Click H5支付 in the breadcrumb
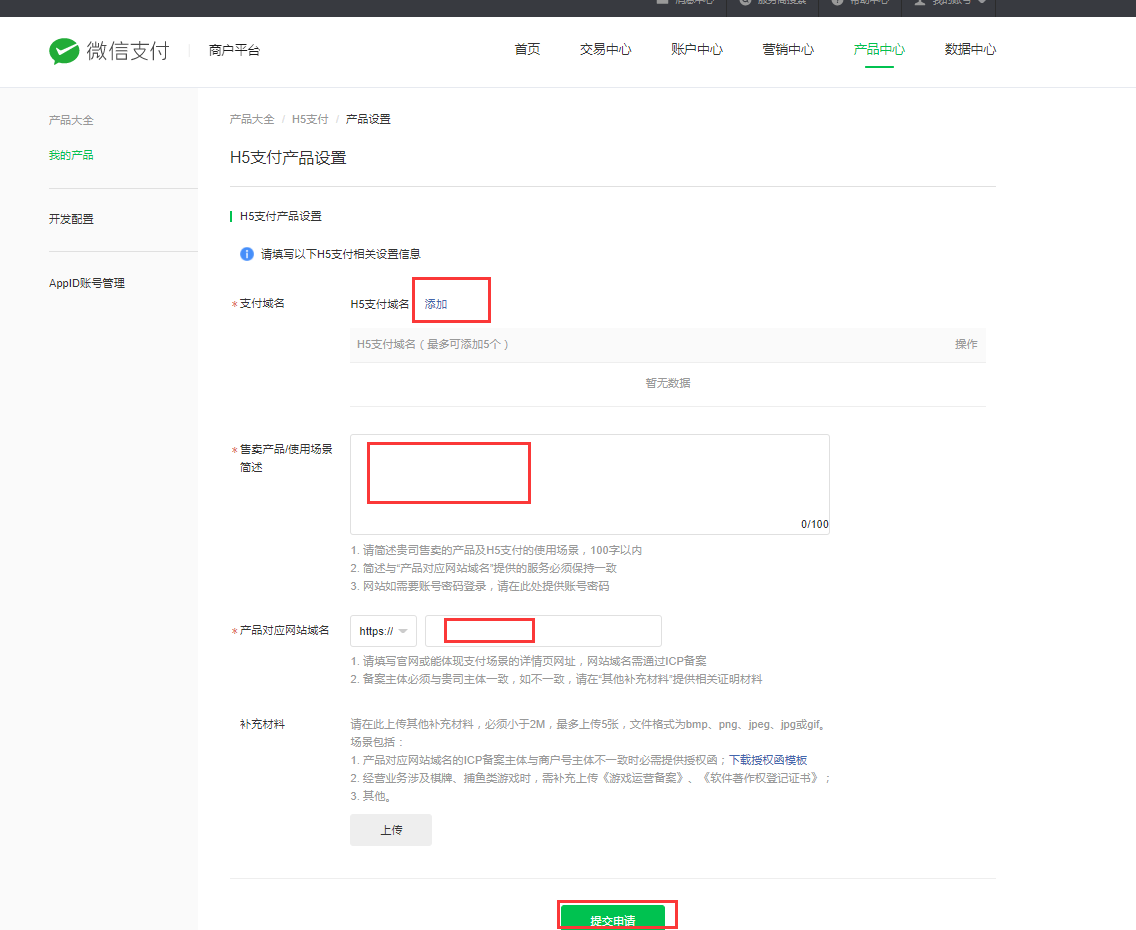 pyautogui.click(x=310, y=119)
